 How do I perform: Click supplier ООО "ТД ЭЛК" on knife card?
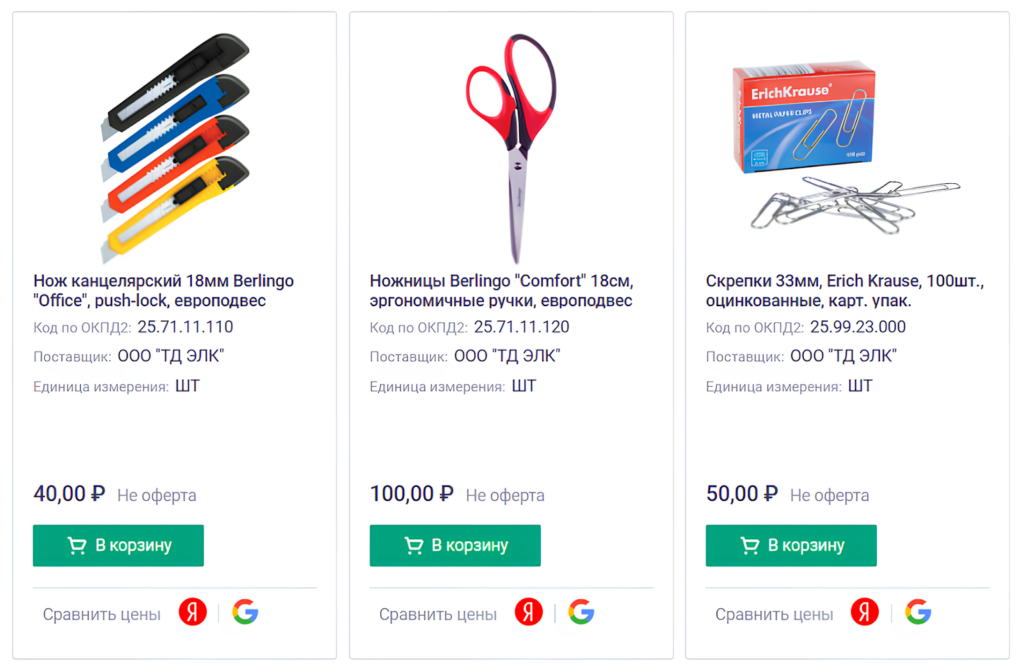[171, 356]
